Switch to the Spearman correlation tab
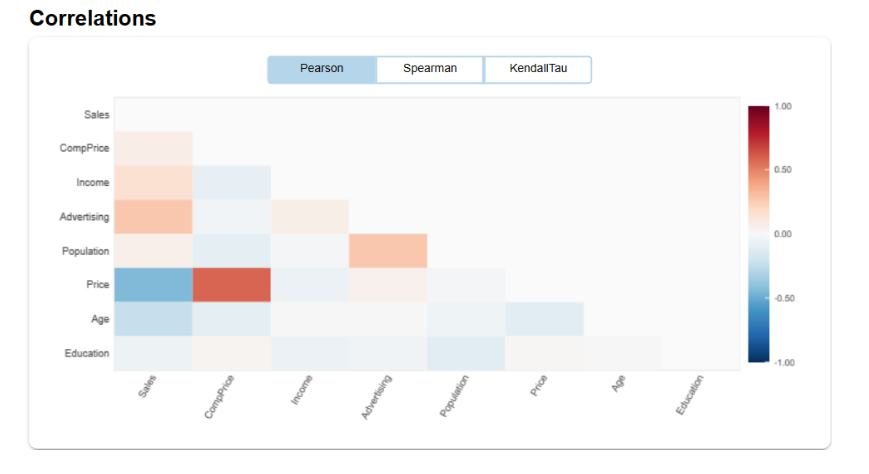The height and width of the screenshot is (474, 869). (430, 69)
